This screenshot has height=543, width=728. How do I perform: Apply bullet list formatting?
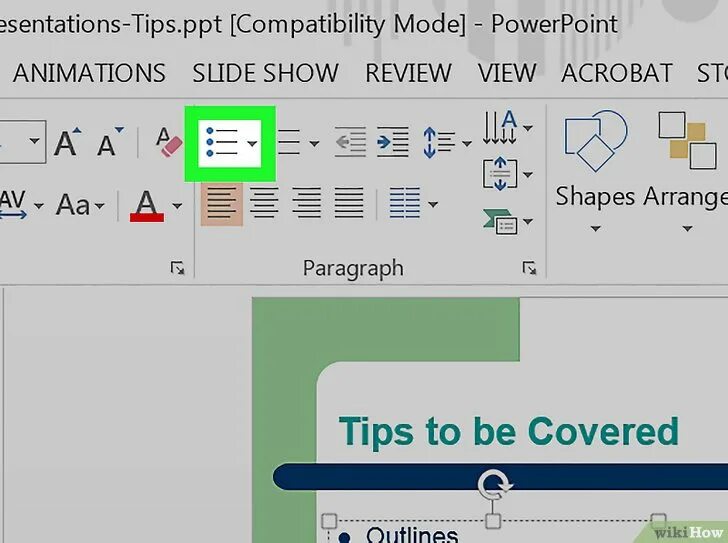(x=221, y=142)
